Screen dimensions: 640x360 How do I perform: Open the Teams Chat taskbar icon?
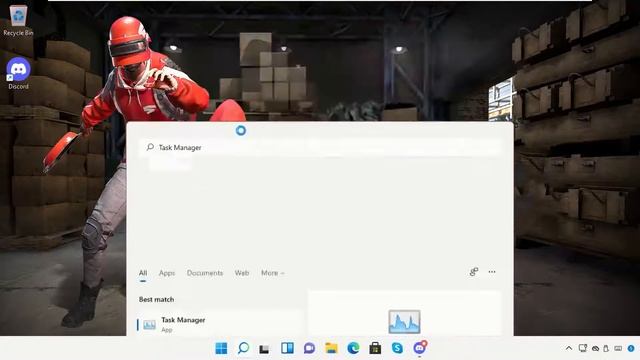click(309, 348)
